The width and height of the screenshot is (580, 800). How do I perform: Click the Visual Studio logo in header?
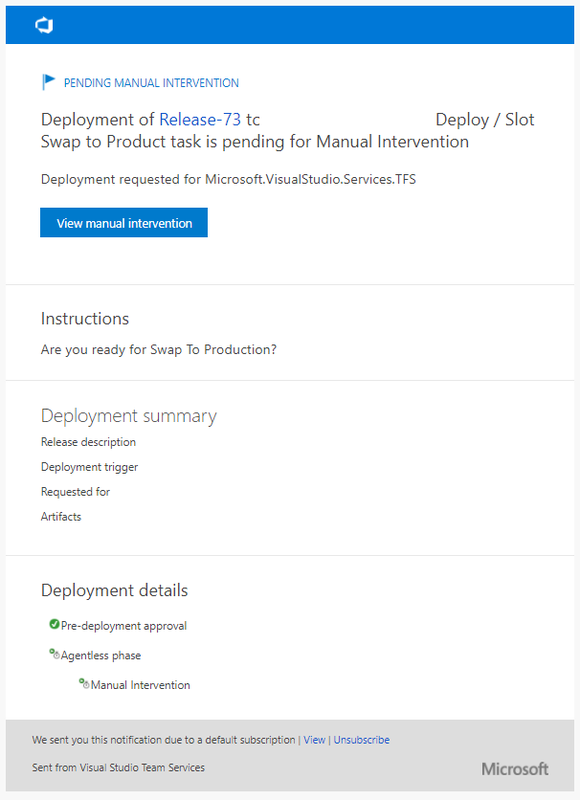[x=44, y=25]
